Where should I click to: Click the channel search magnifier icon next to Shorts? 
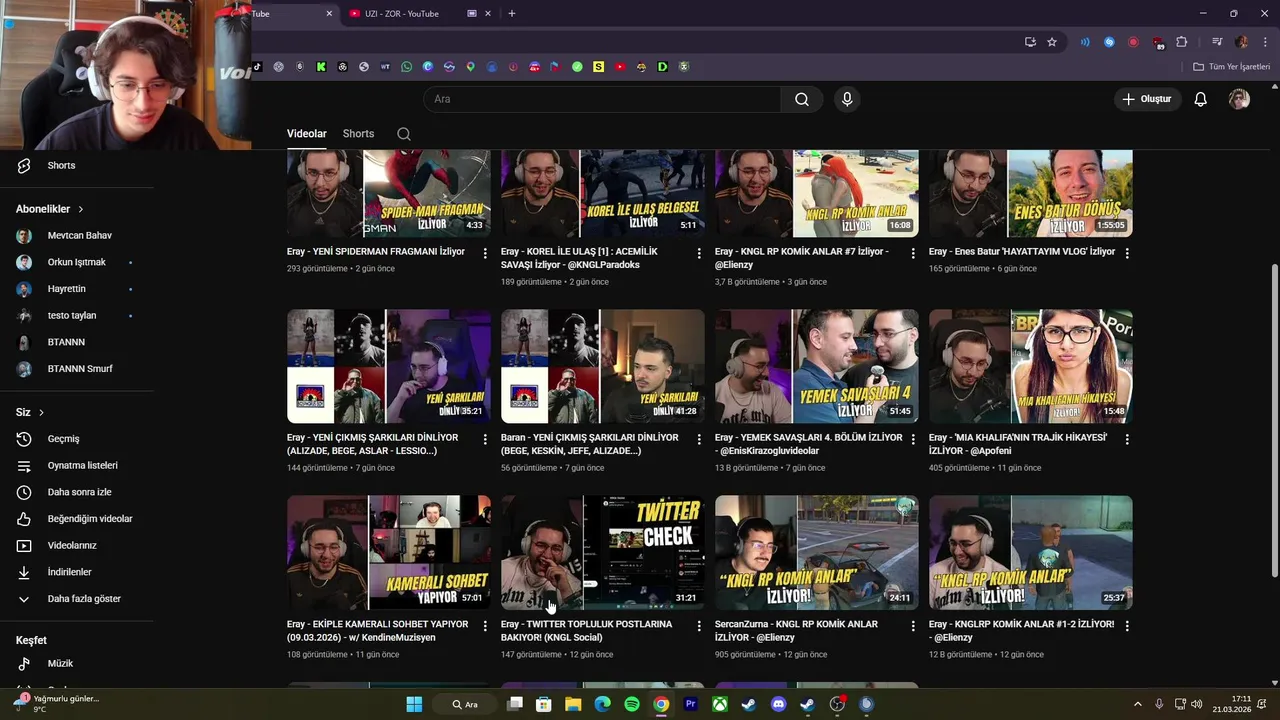[x=403, y=134]
